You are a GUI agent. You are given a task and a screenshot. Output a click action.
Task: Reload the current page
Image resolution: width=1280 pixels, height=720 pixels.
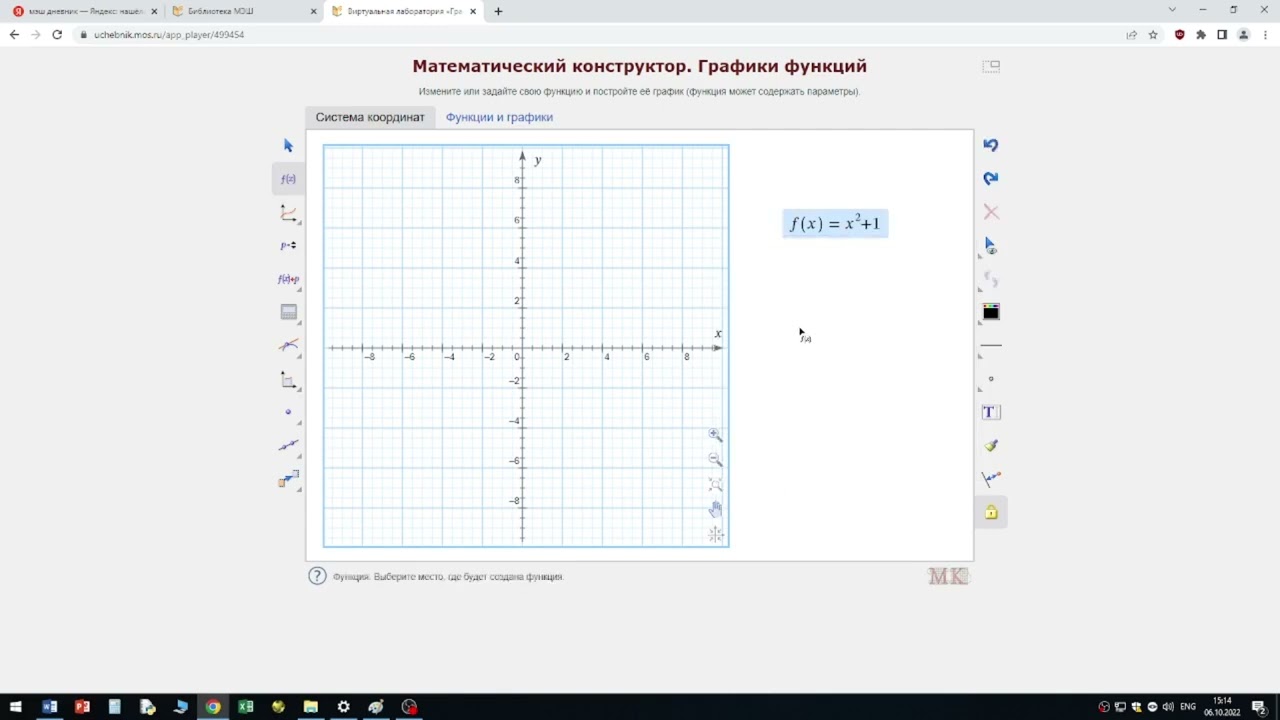pos(57,34)
